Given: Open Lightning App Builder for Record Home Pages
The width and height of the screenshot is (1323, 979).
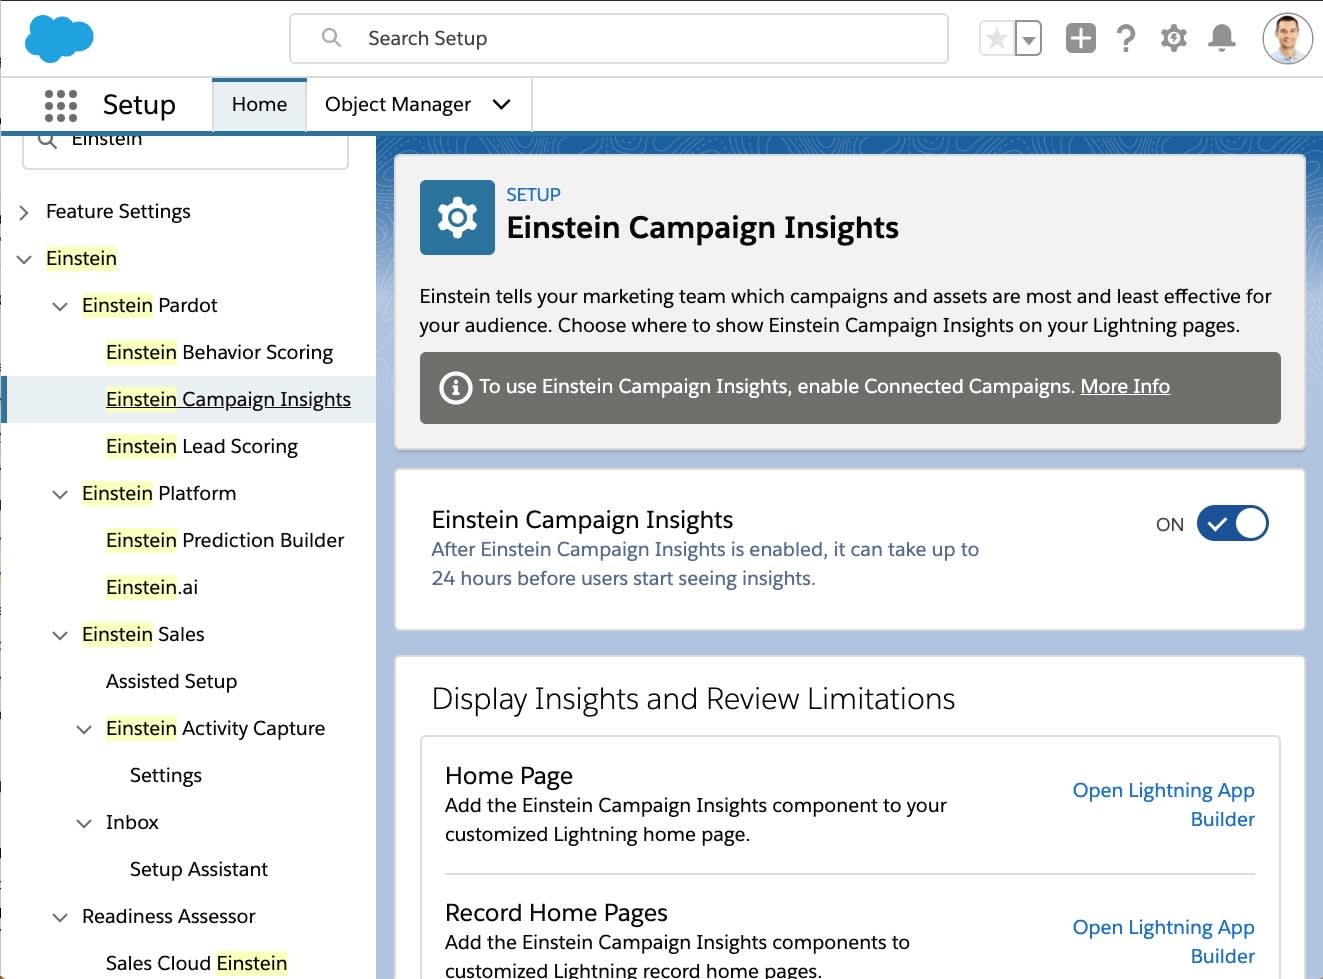Looking at the screenshot, I should pyautogui.click(x=1163, y=941).
